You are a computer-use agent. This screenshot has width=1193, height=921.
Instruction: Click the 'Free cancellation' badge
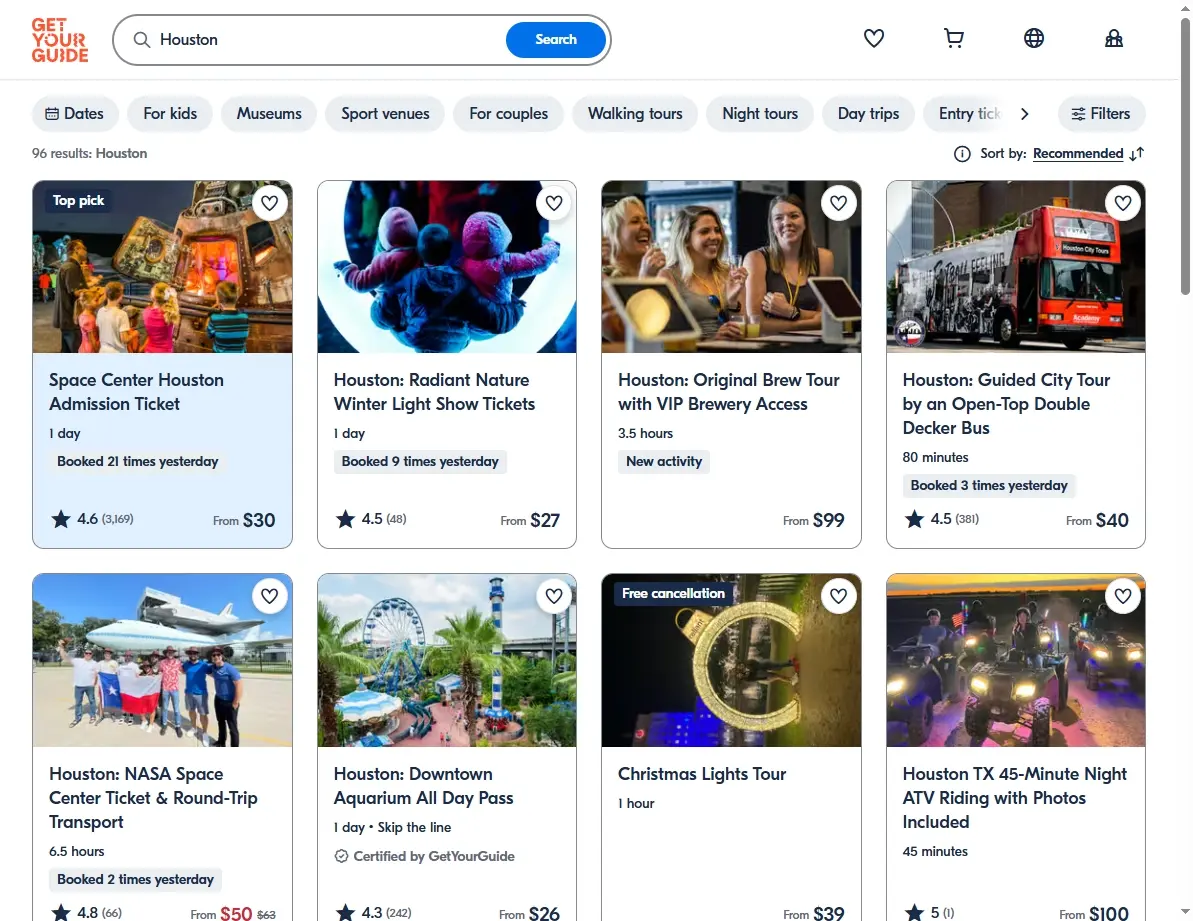tap(673, 593)
